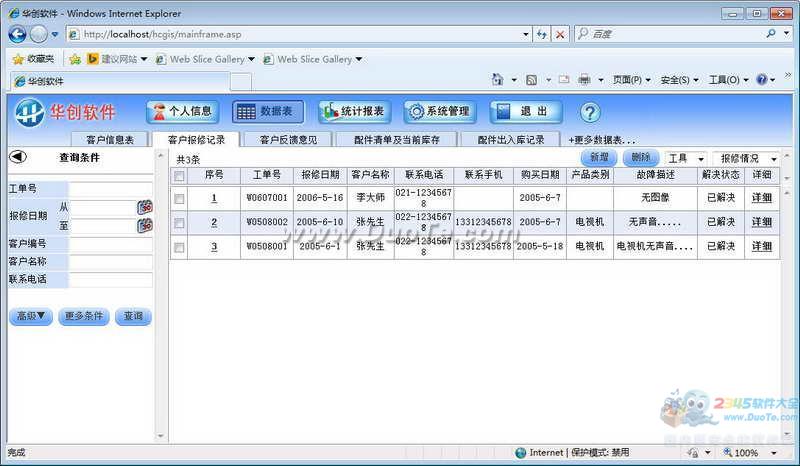Click the 退出 logout button
The height and width of the screenshot is (466, 800).
tap(526, 112)
